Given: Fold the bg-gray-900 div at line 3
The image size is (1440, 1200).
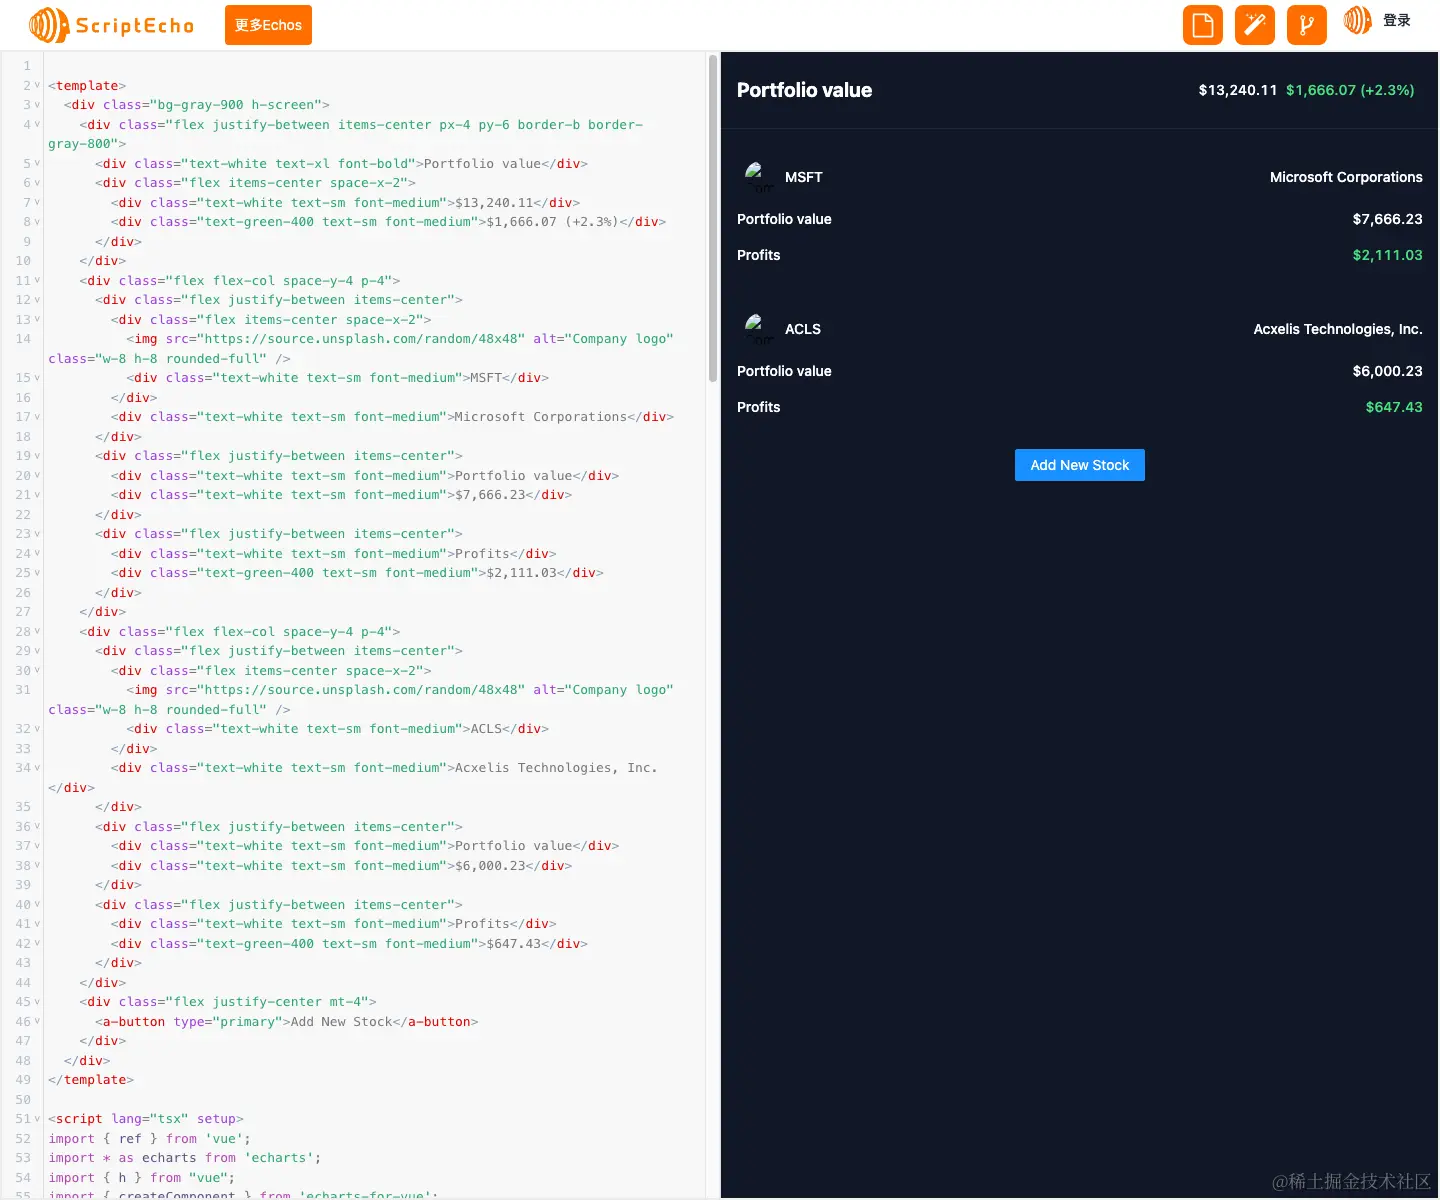Looking at the screenshot, I should [38, 105].
